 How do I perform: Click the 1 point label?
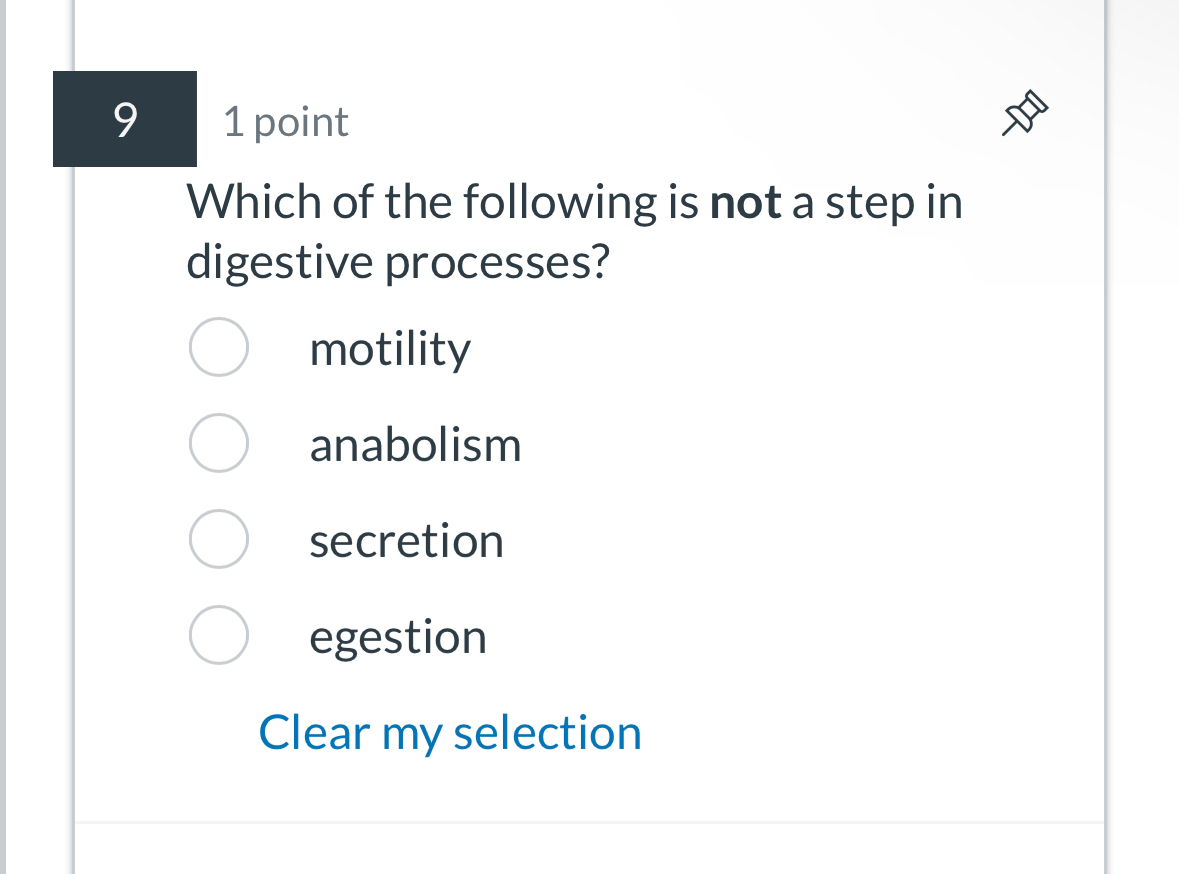(285, 121)
